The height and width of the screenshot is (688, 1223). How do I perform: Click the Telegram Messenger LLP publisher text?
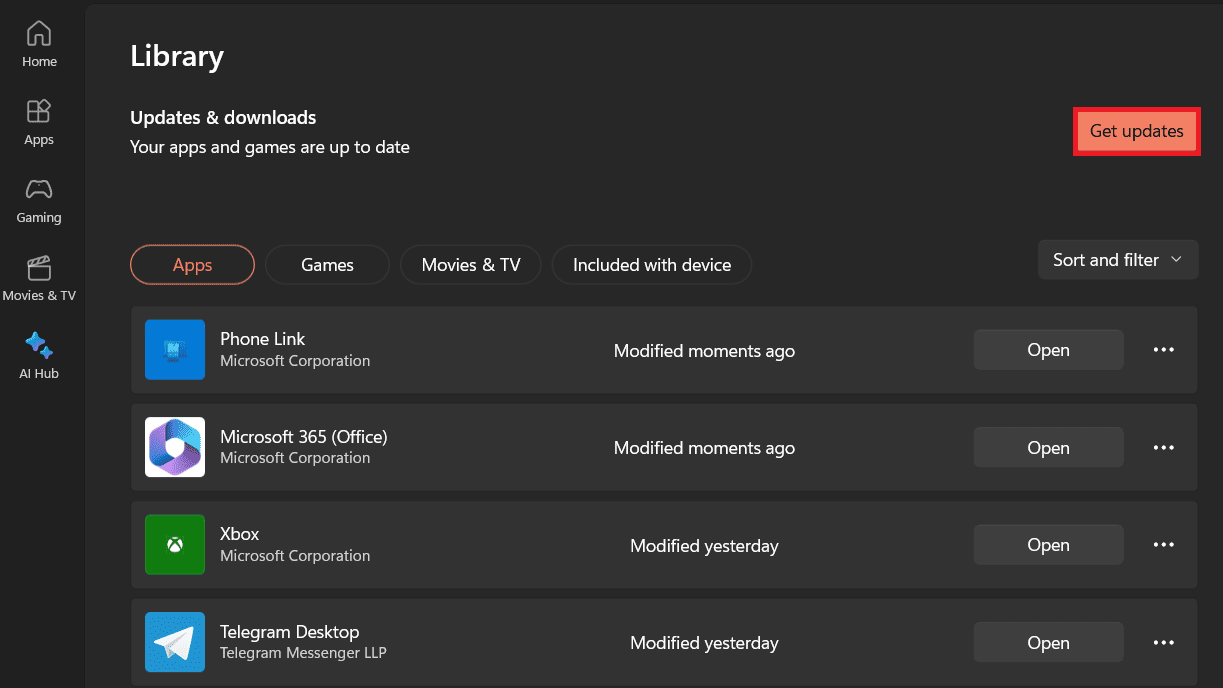pos(303,653)
